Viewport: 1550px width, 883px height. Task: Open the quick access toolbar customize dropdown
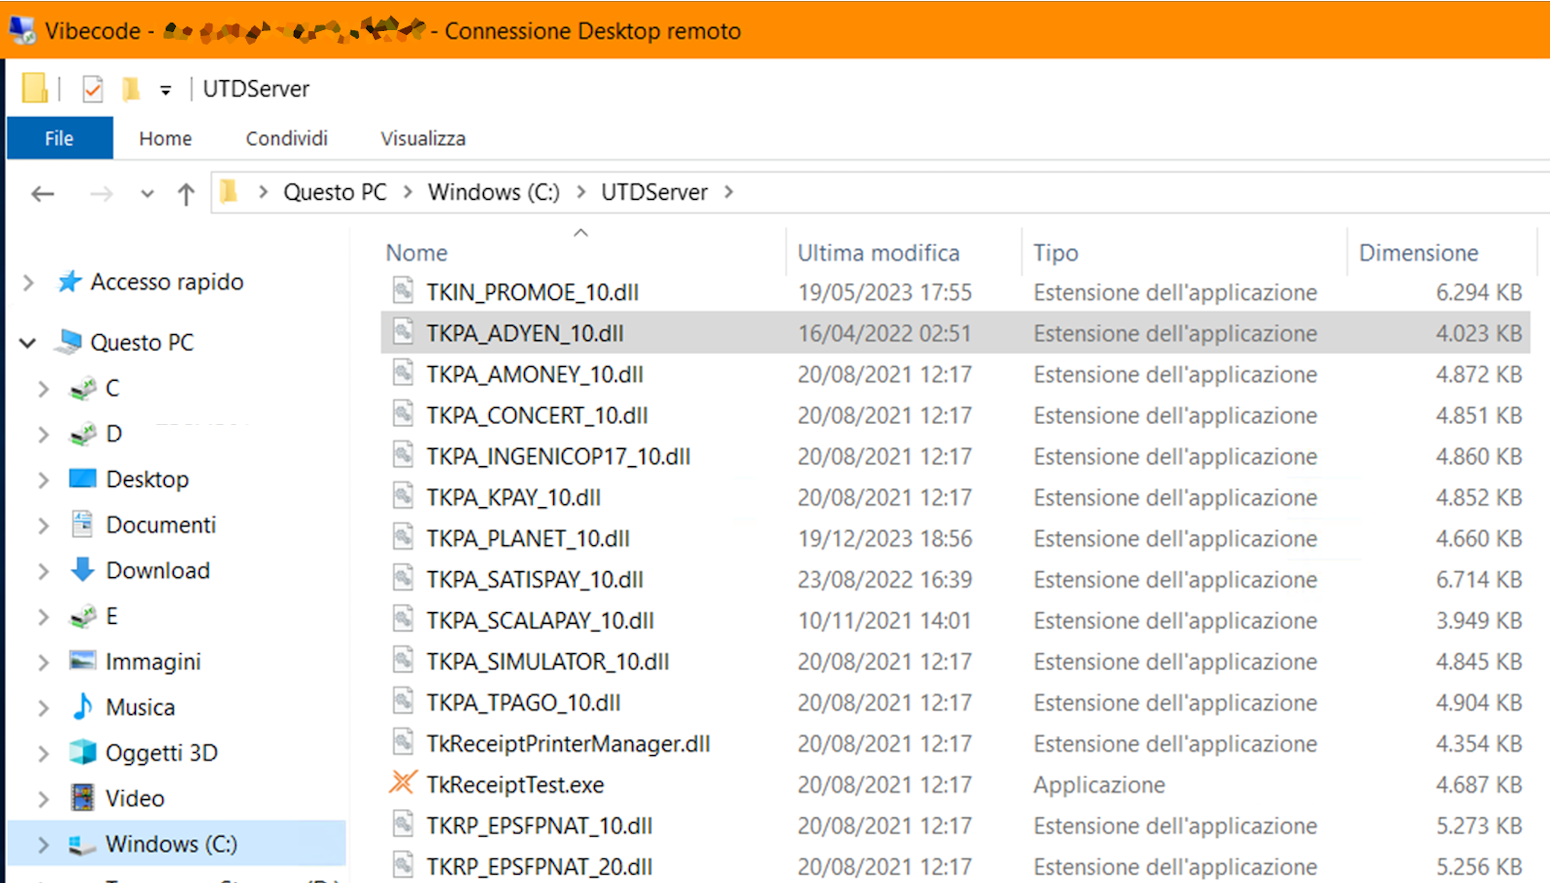point(166,90)
